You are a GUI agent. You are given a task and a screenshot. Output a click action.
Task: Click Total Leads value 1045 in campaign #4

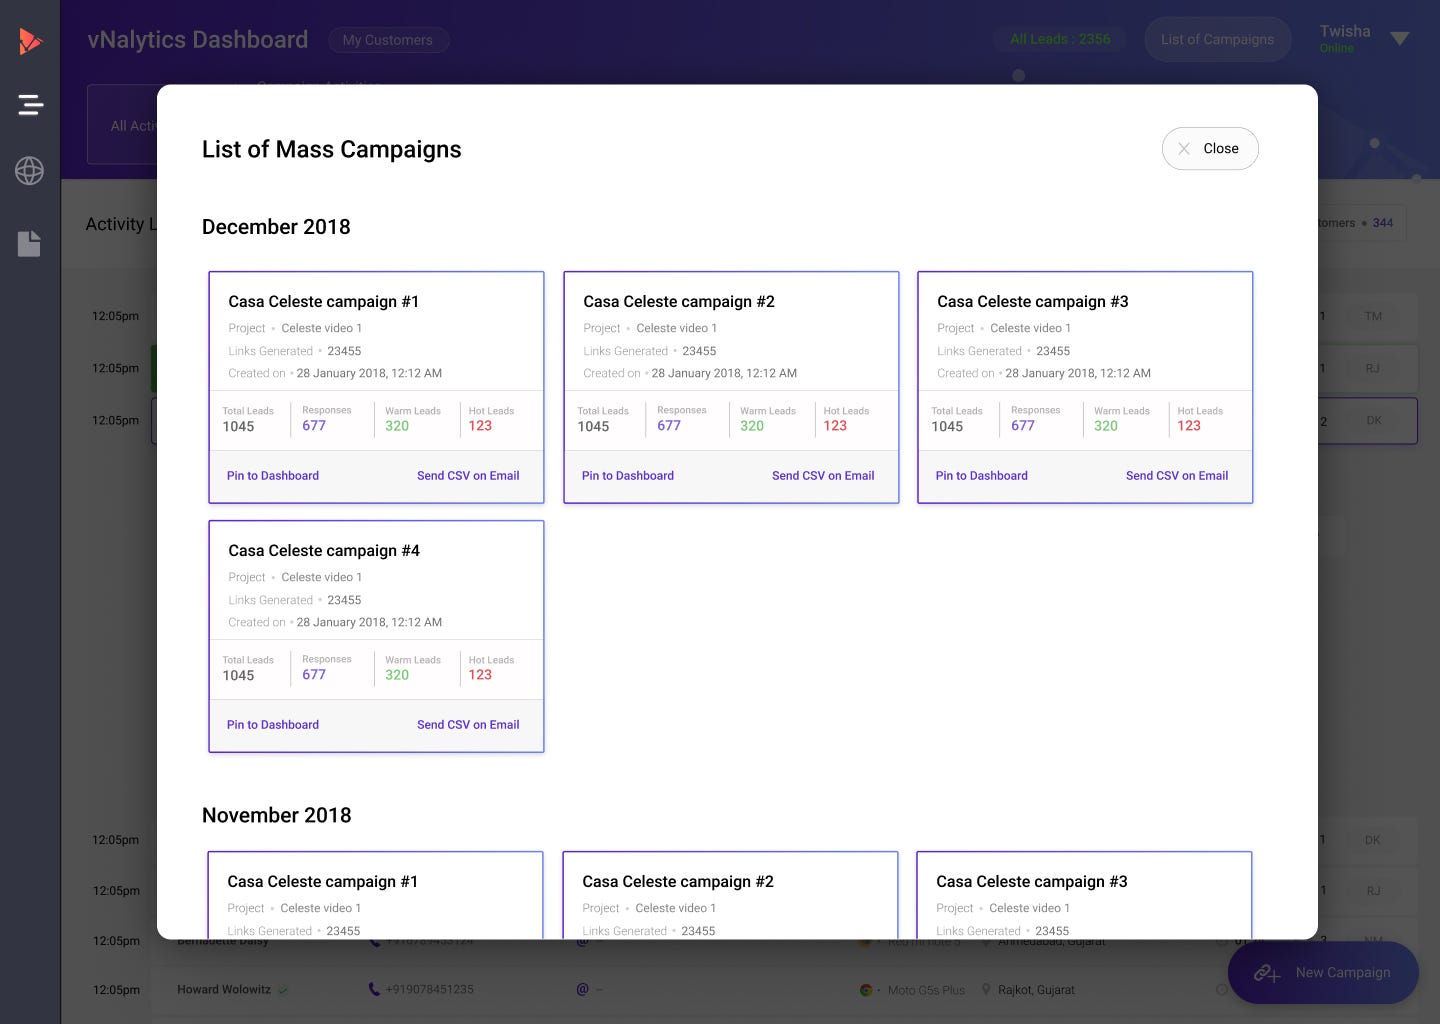tap(238, 676)
